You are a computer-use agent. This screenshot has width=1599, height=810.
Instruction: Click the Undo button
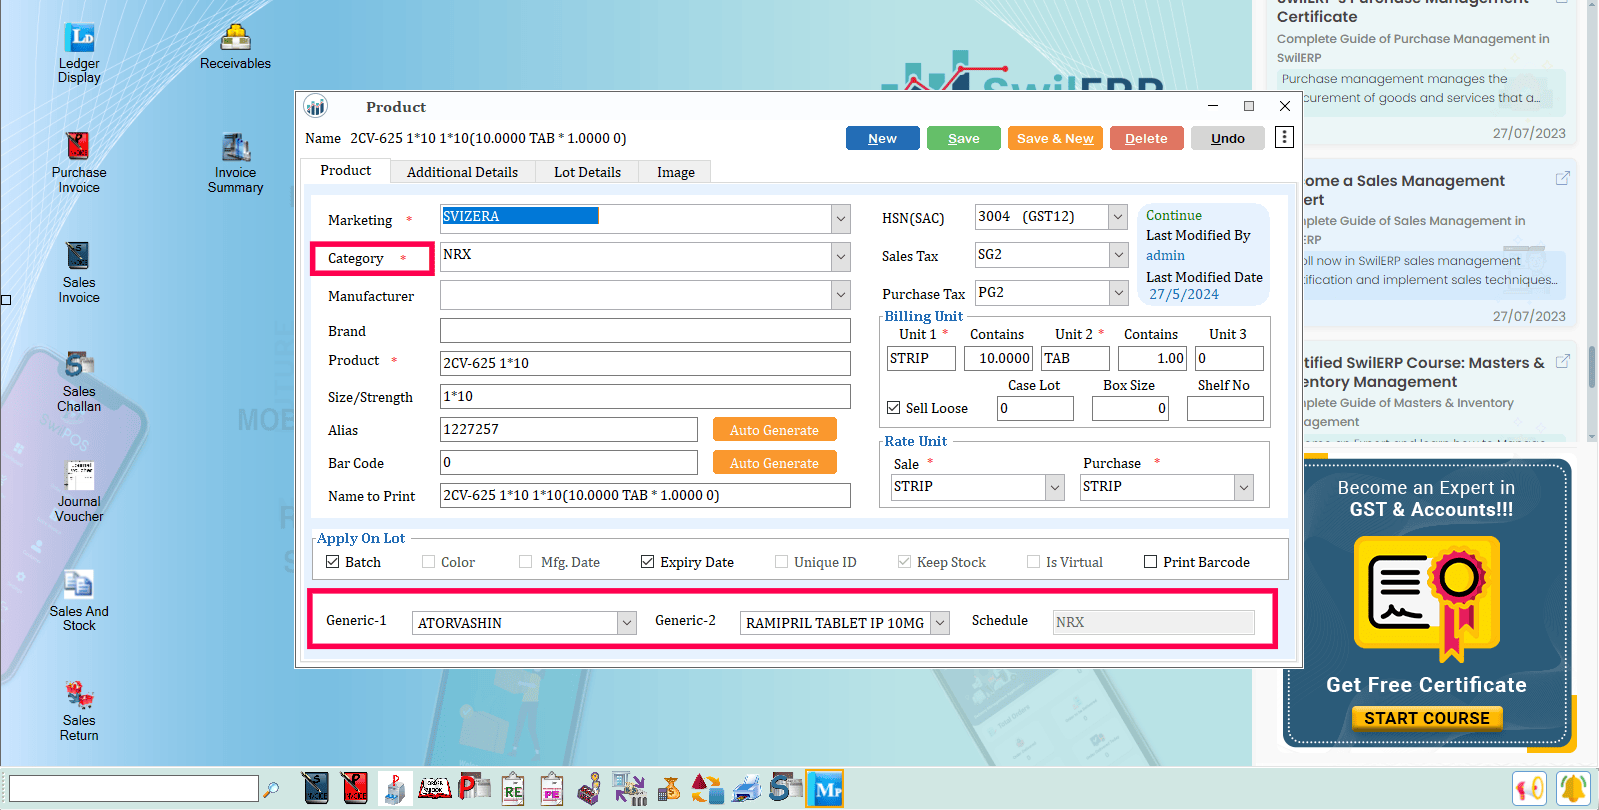coord(1228,138)
